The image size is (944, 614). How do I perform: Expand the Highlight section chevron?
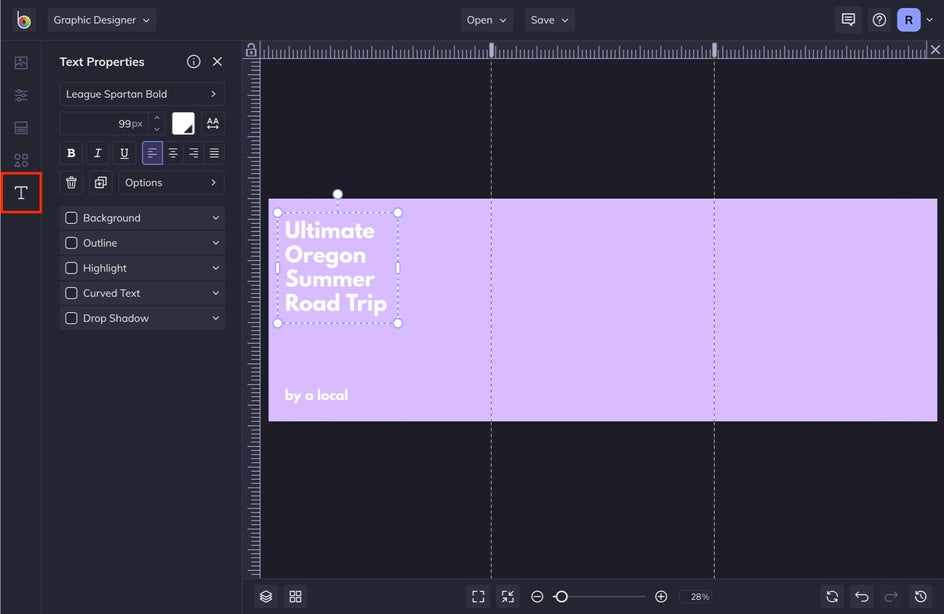coord(215,268)
